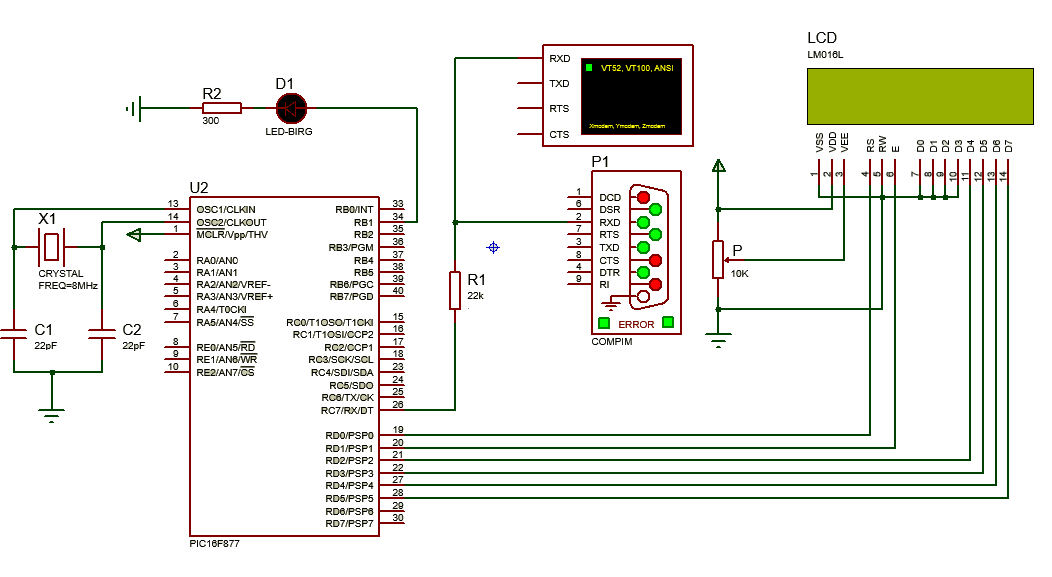The height and width of the screenshot is (577, 1052).
Task: Click the green LM016L LCD display
Action: coord(920,96)
